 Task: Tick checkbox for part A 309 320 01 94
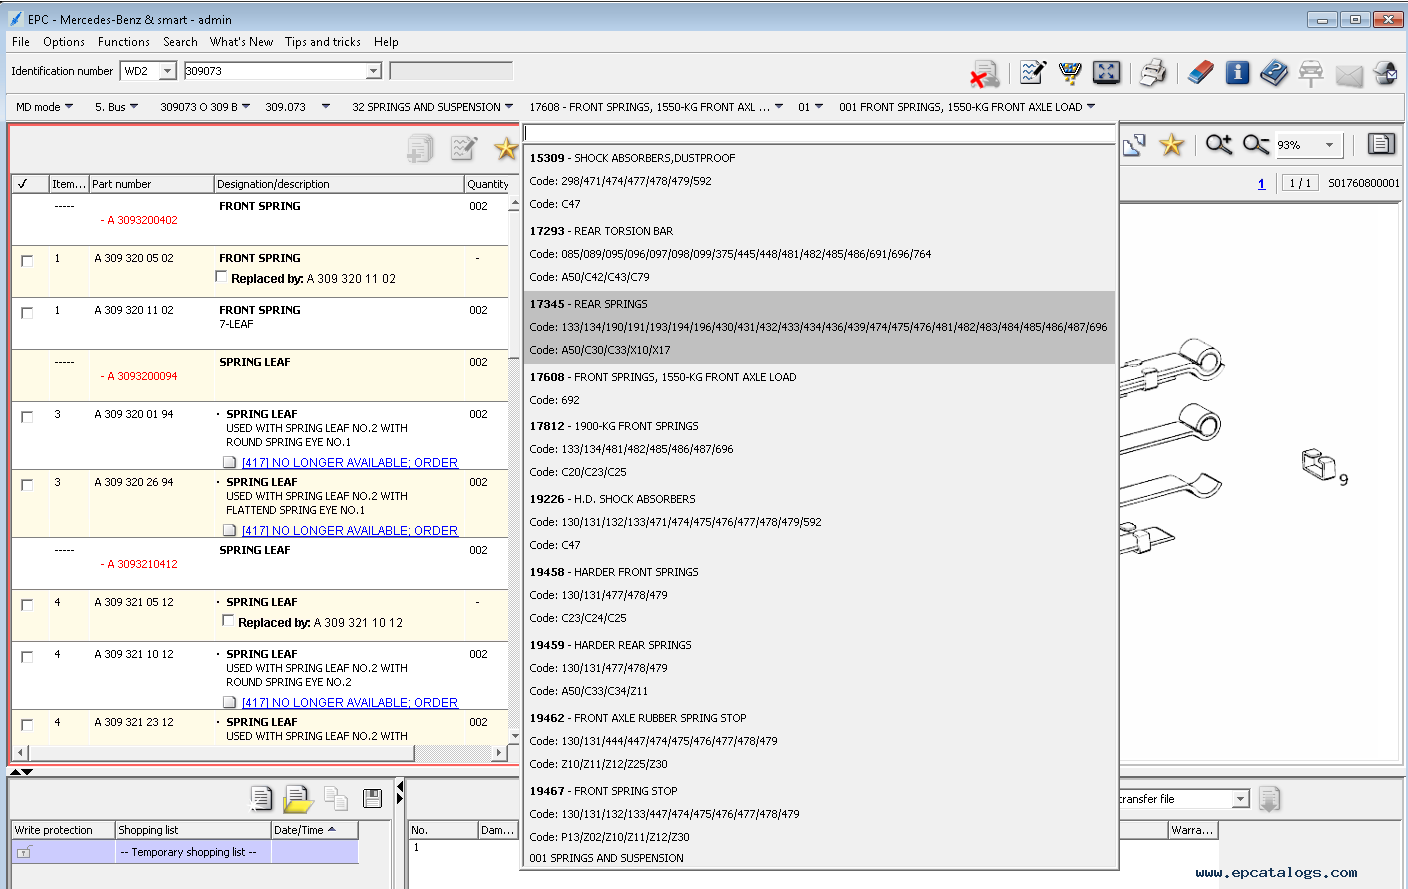(x=27, y=417)
